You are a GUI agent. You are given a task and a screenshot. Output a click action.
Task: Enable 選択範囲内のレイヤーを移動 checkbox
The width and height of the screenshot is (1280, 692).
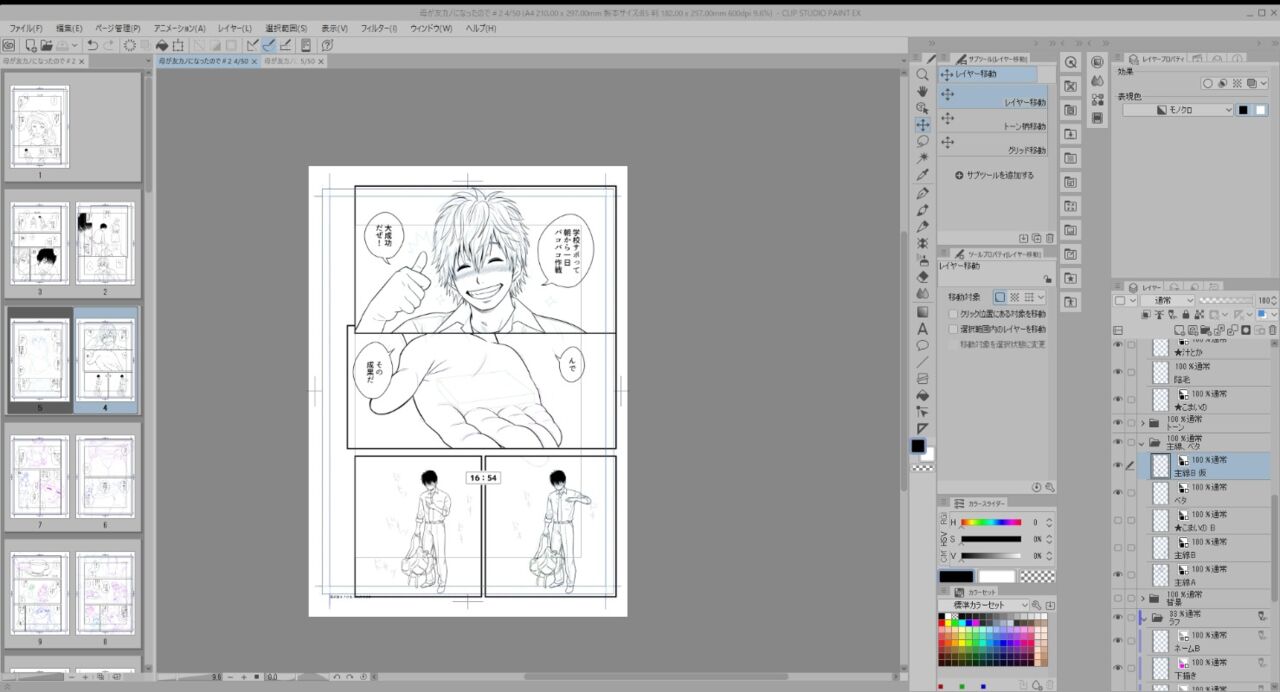click(x=953, y=329)
